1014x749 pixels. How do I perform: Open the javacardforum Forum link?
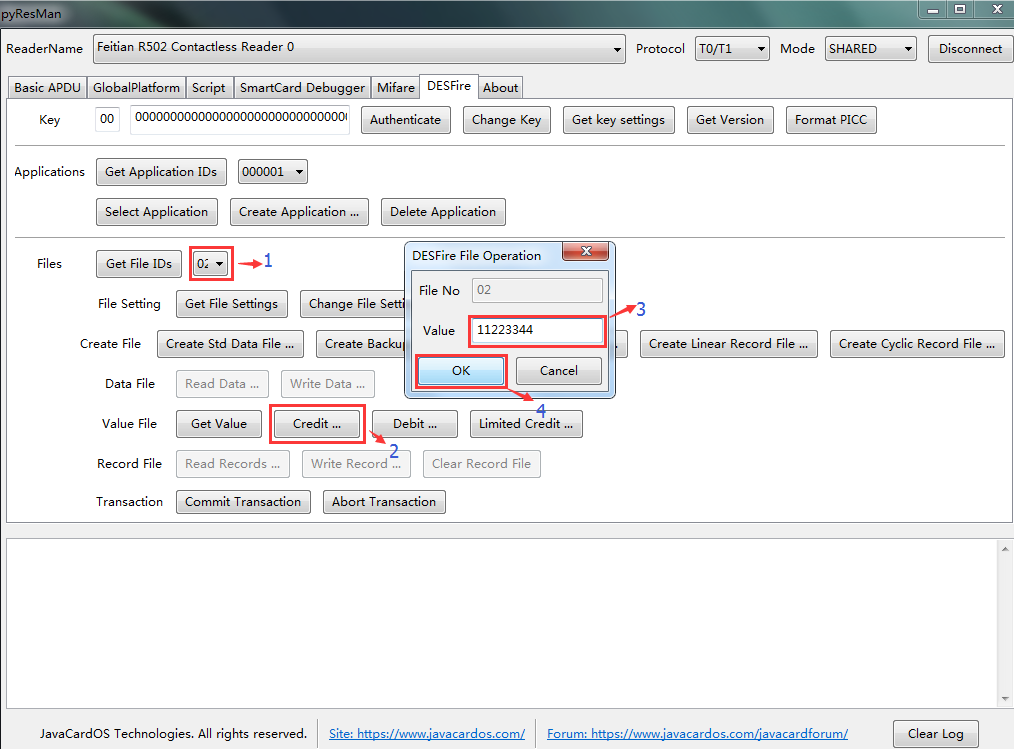(697, 733)
